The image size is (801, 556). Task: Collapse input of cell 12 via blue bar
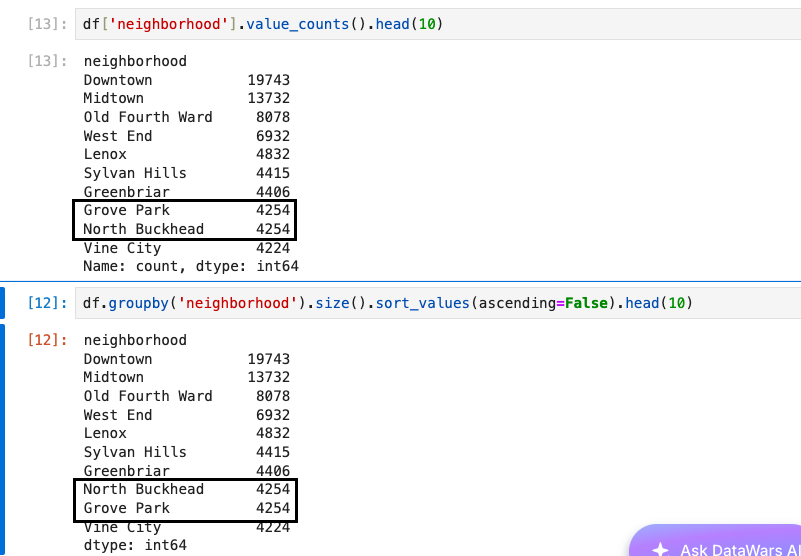pos(3,303)
